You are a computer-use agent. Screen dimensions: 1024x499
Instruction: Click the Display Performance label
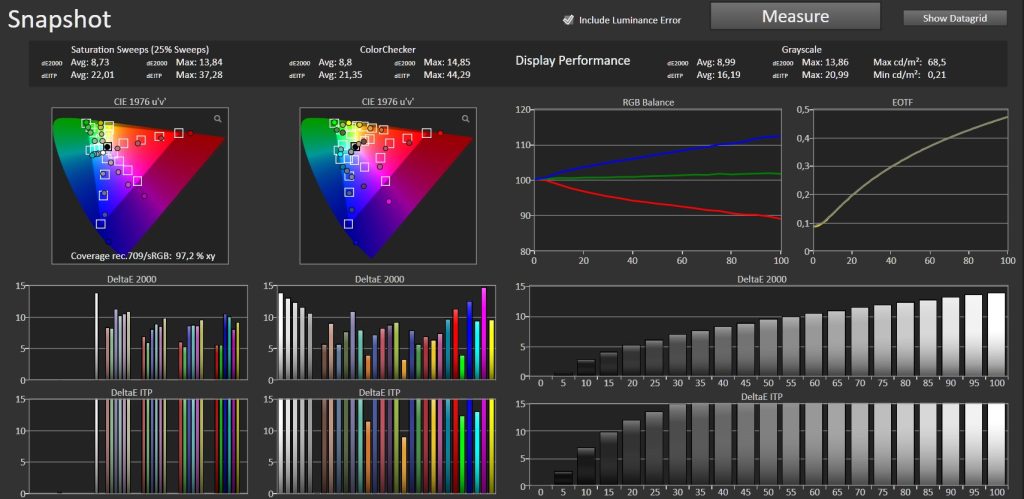572,61
